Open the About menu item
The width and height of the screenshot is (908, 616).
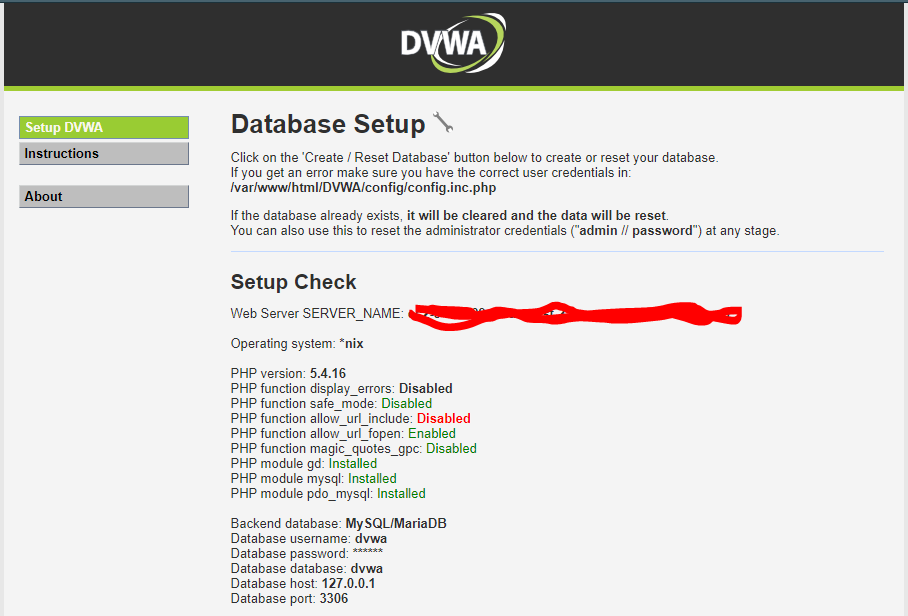coord(104,196)
